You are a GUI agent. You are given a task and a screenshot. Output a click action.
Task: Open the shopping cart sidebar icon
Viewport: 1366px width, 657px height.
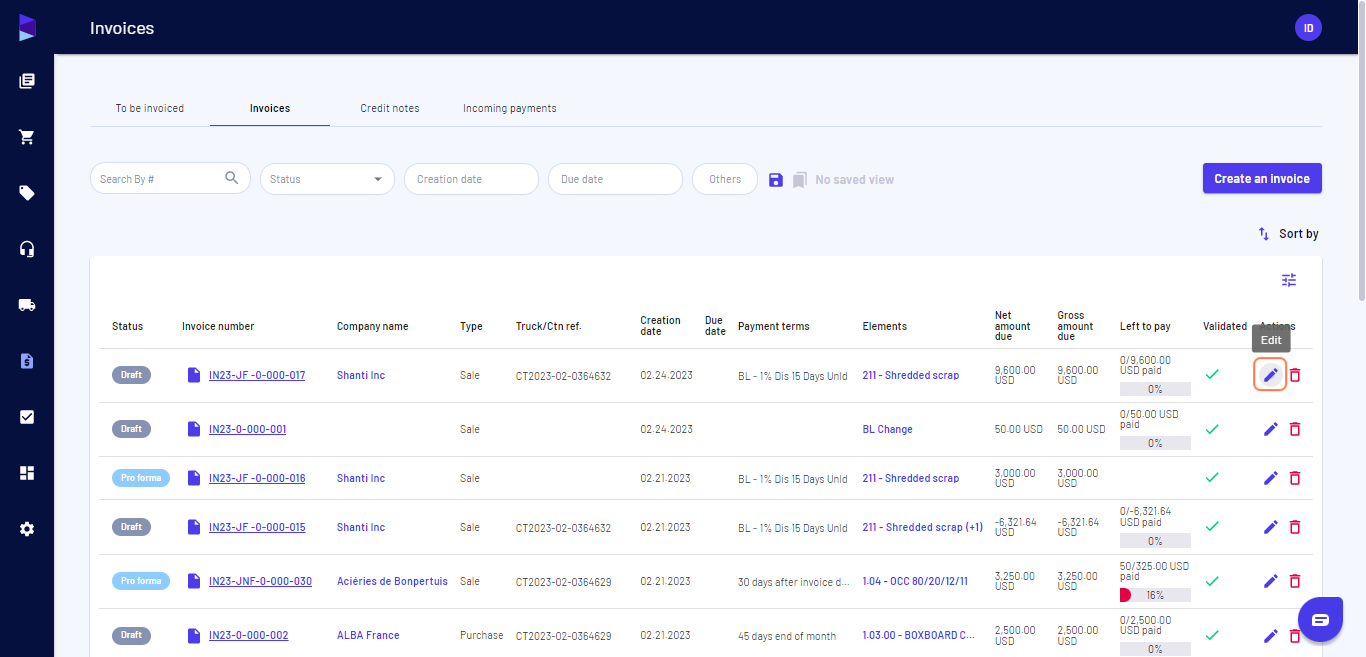pyautogui.click(x=27, y=137)
